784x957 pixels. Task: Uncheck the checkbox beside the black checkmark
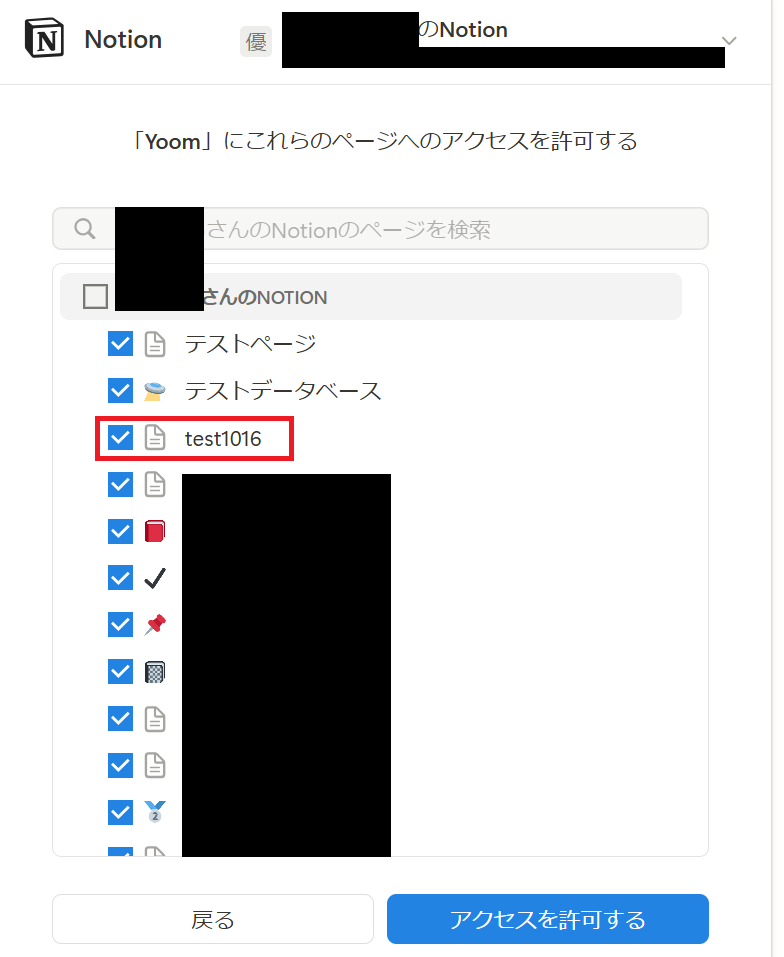click(120, 578)
